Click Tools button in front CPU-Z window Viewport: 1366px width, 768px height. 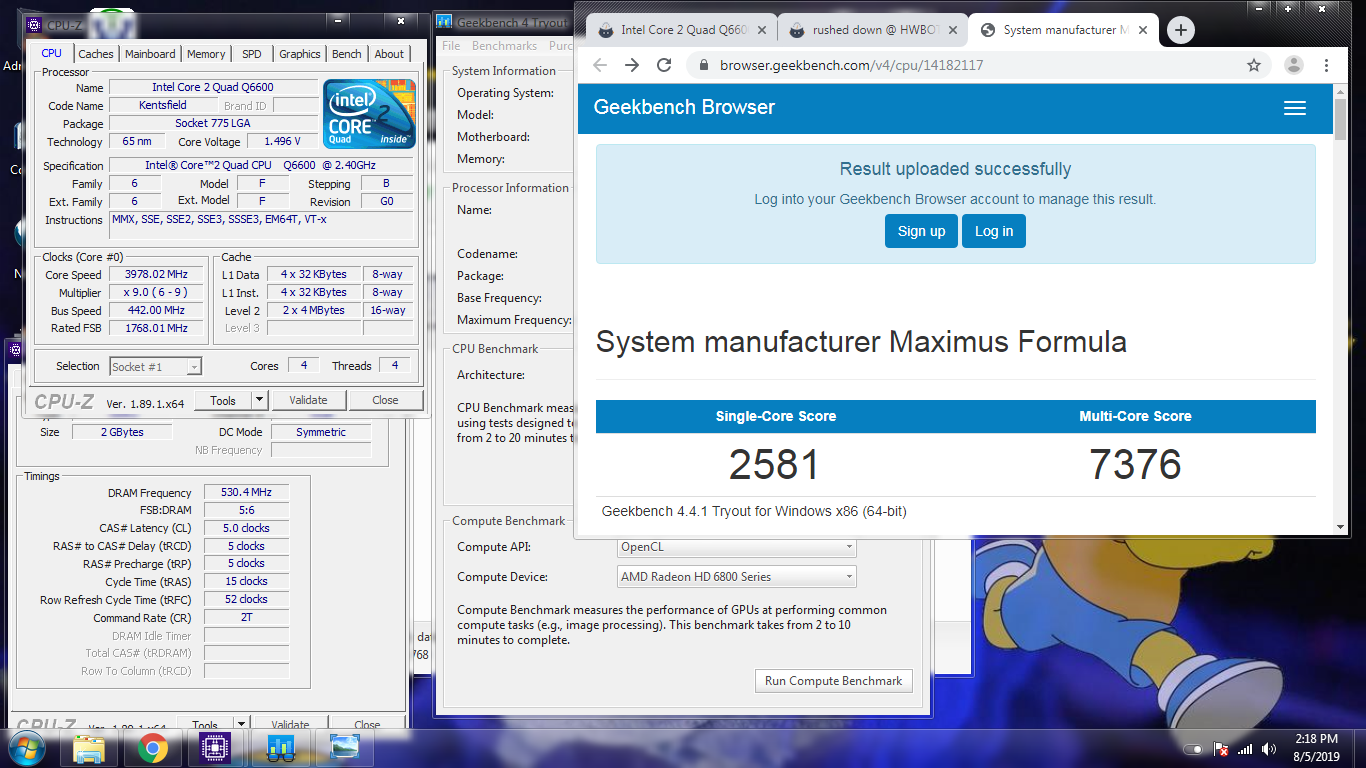pyautogui.click(x=223, y=400)
